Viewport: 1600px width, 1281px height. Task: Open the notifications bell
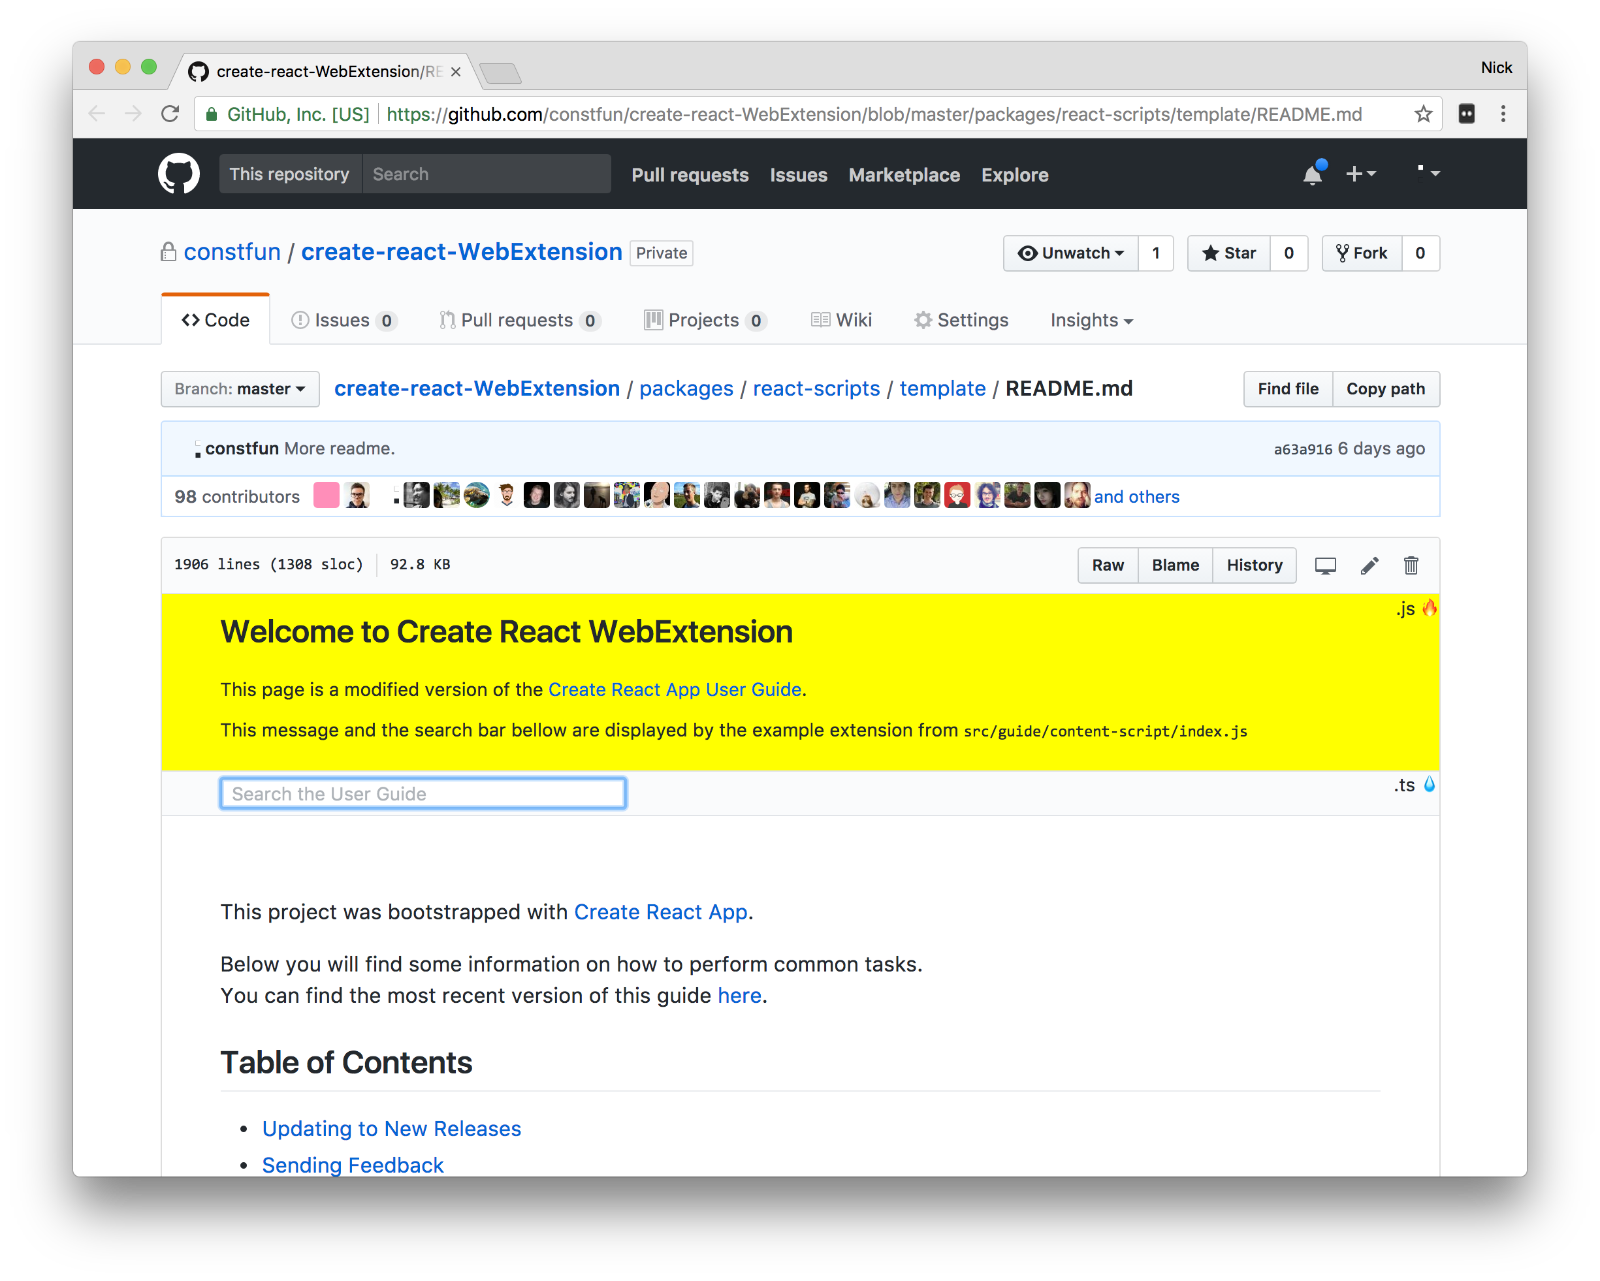pyautogui.click(x=1313, y=174)
